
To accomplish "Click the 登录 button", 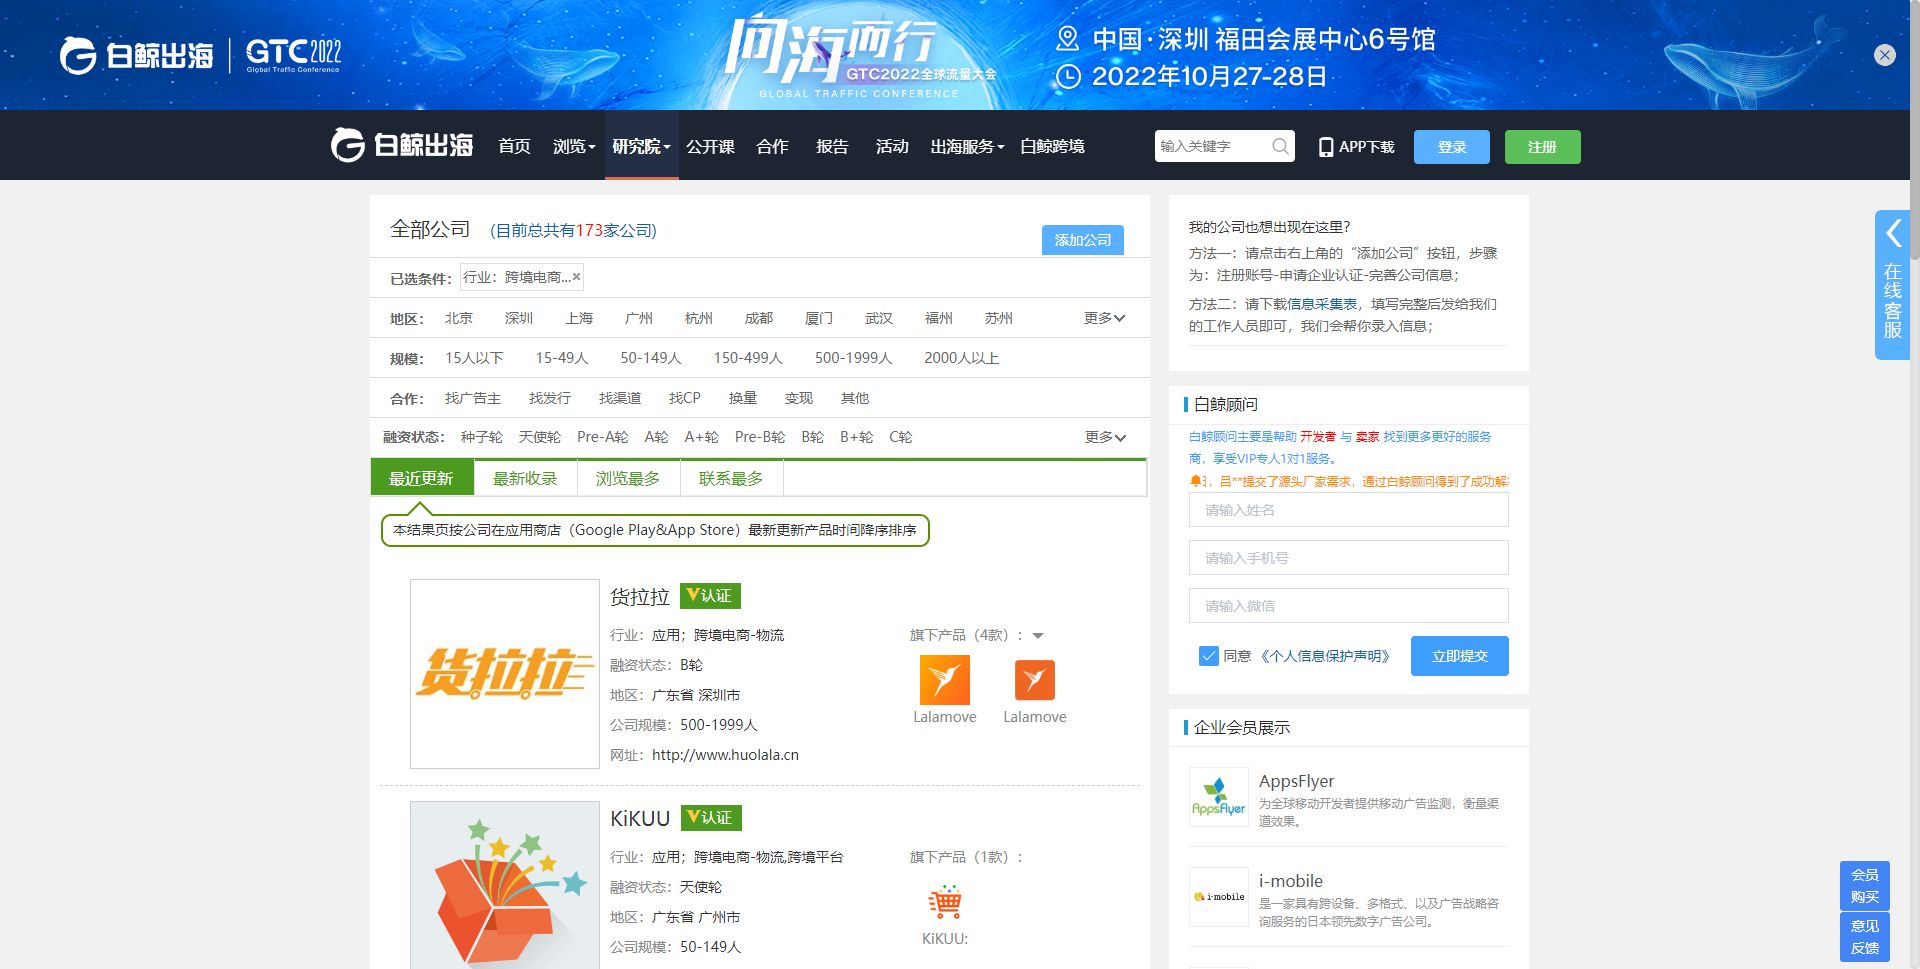I will [1452, 147].
